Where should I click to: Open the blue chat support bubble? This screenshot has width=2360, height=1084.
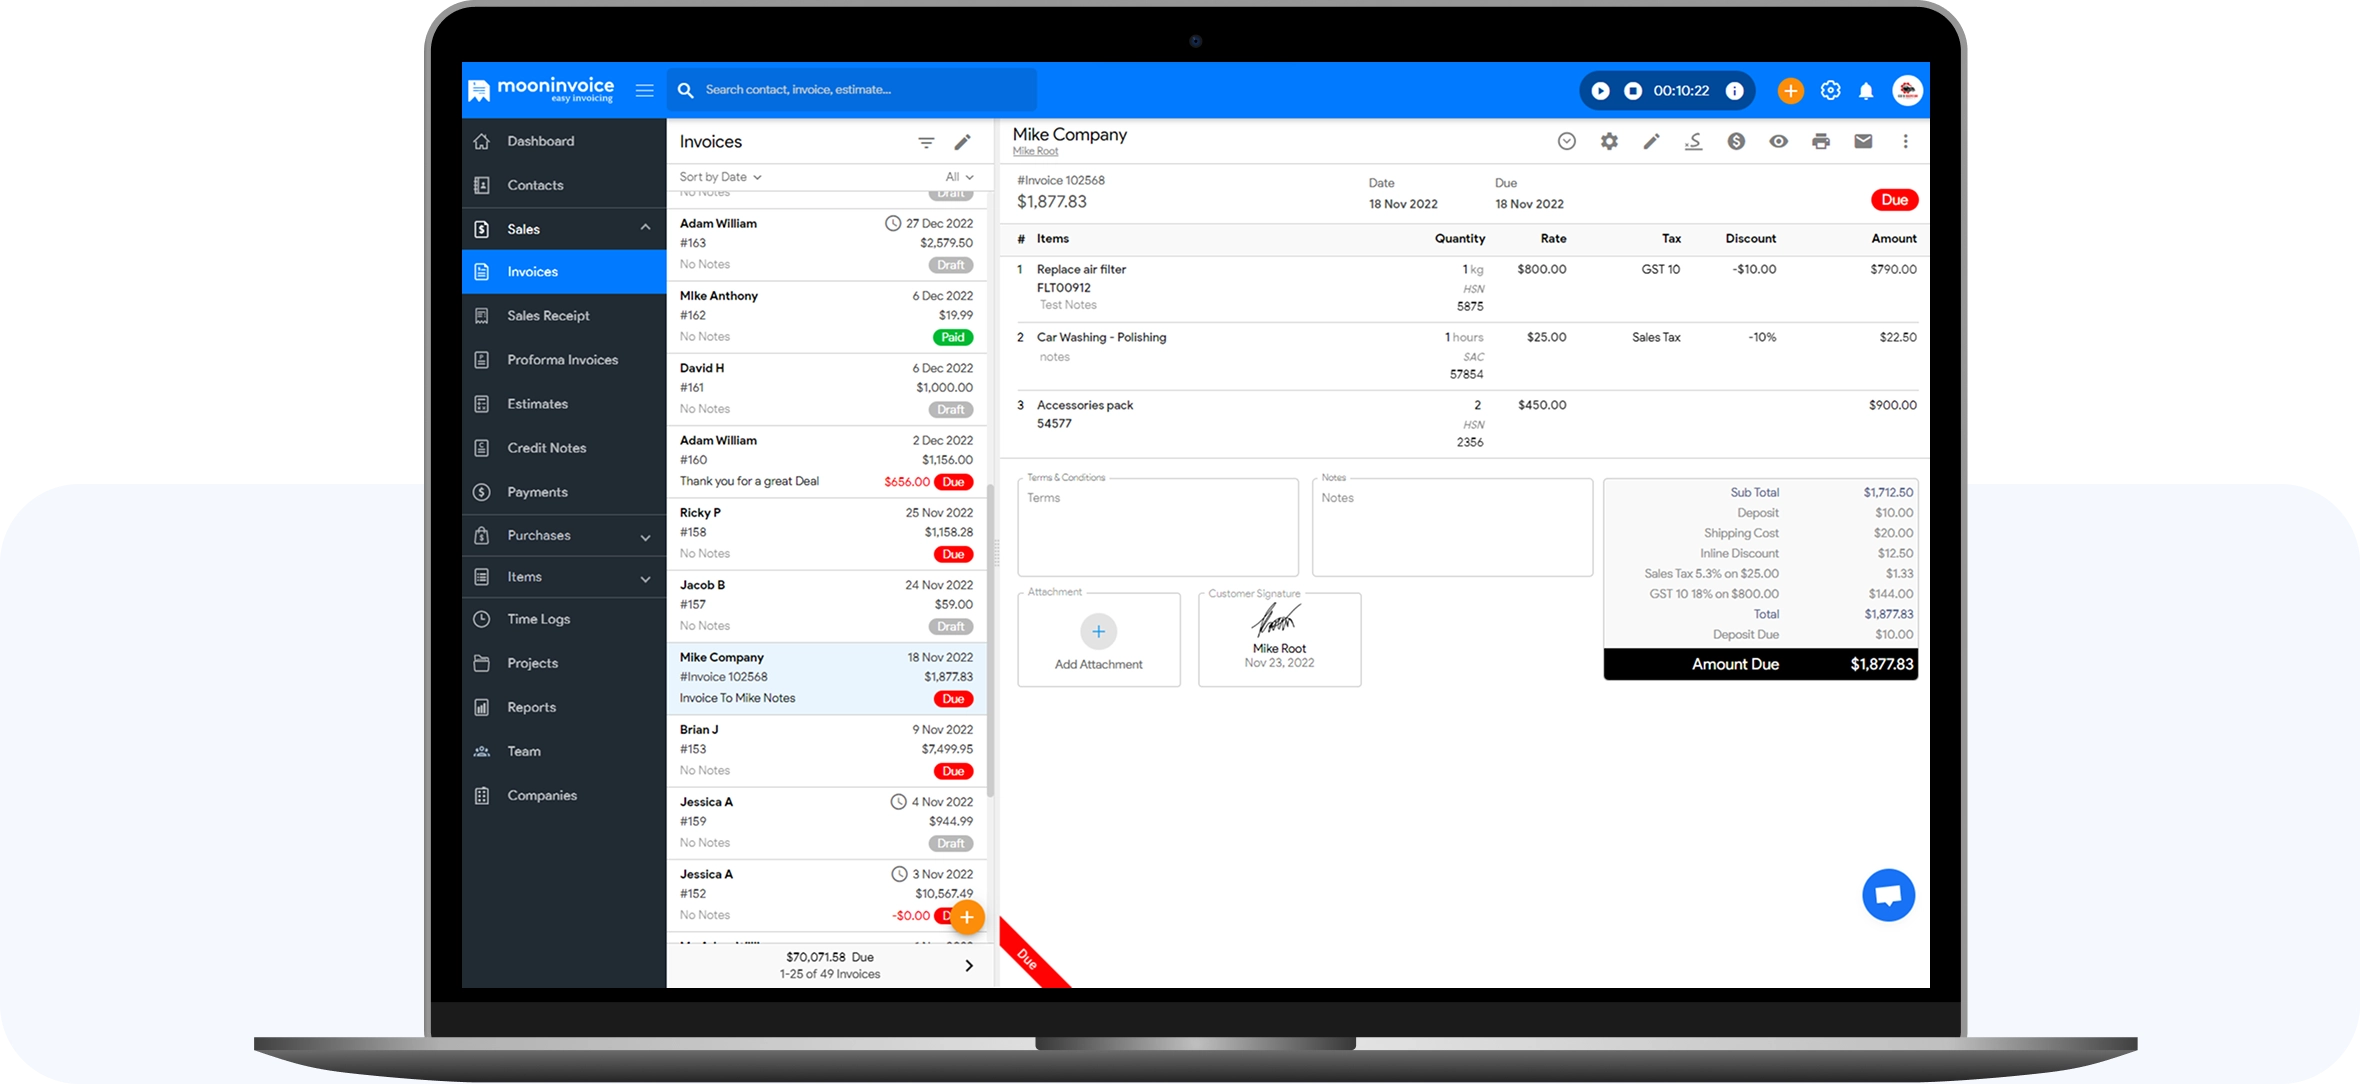1887,895
